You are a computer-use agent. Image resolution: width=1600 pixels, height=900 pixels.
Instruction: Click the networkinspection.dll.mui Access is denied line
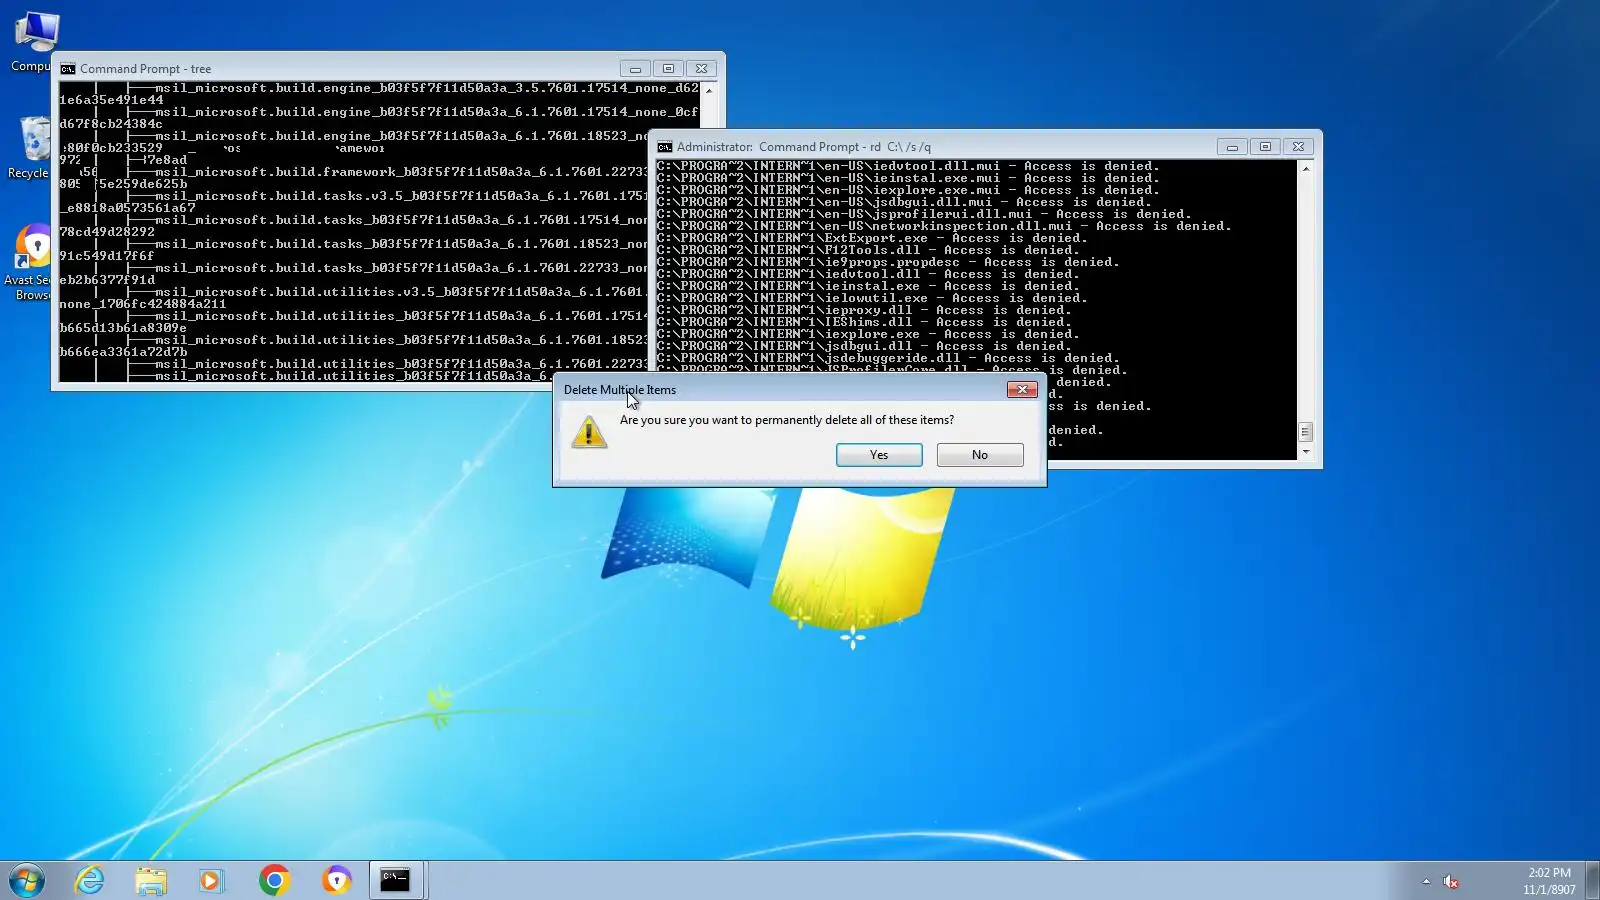pos(944,226)
